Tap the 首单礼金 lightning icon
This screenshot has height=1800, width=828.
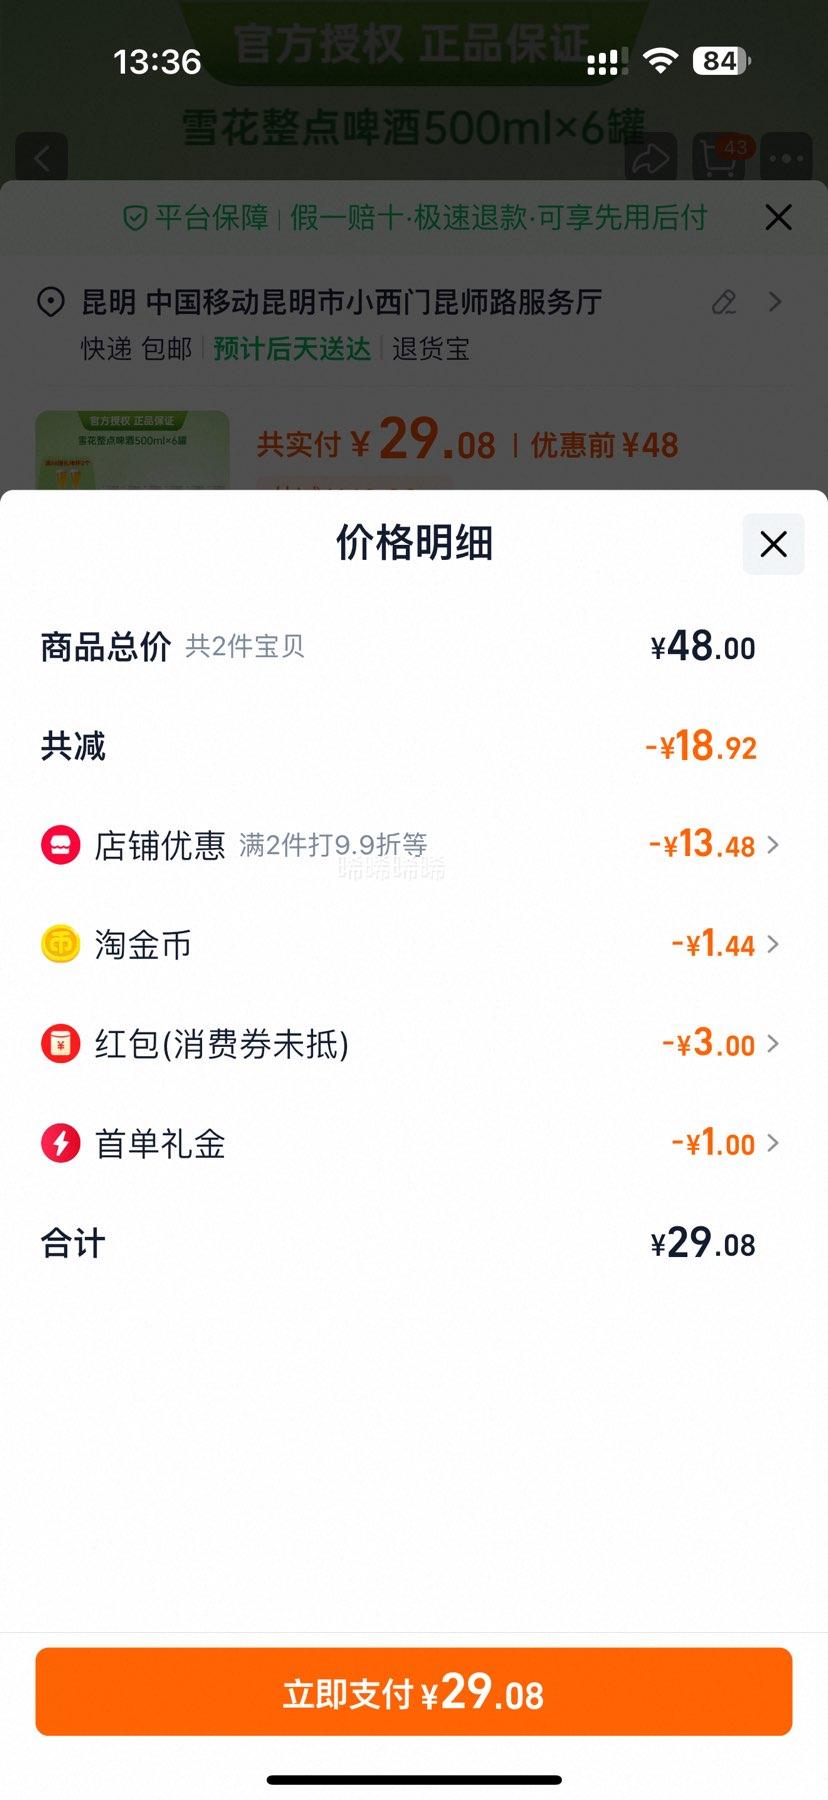(x=60, y=1143)
